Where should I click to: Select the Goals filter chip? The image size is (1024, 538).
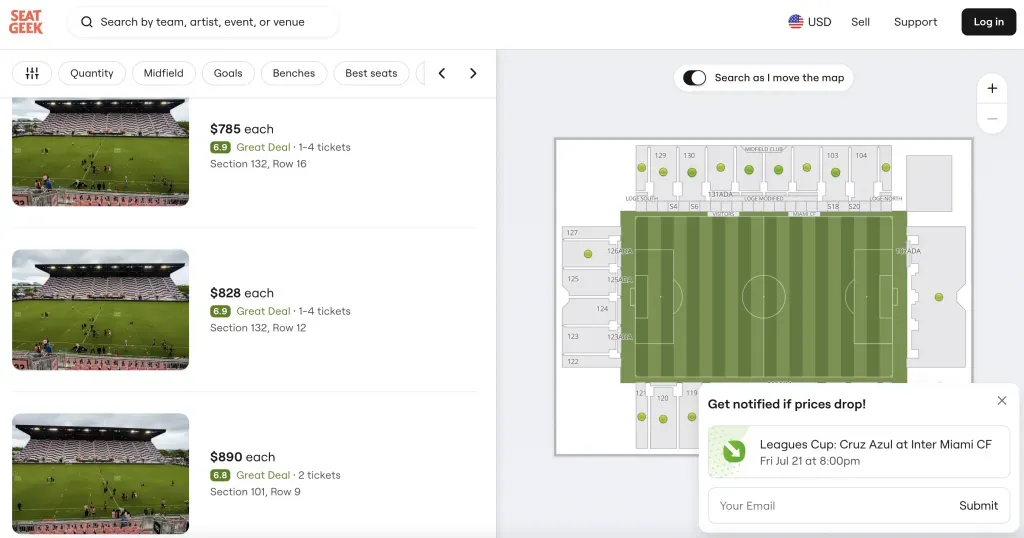(228, 73)
